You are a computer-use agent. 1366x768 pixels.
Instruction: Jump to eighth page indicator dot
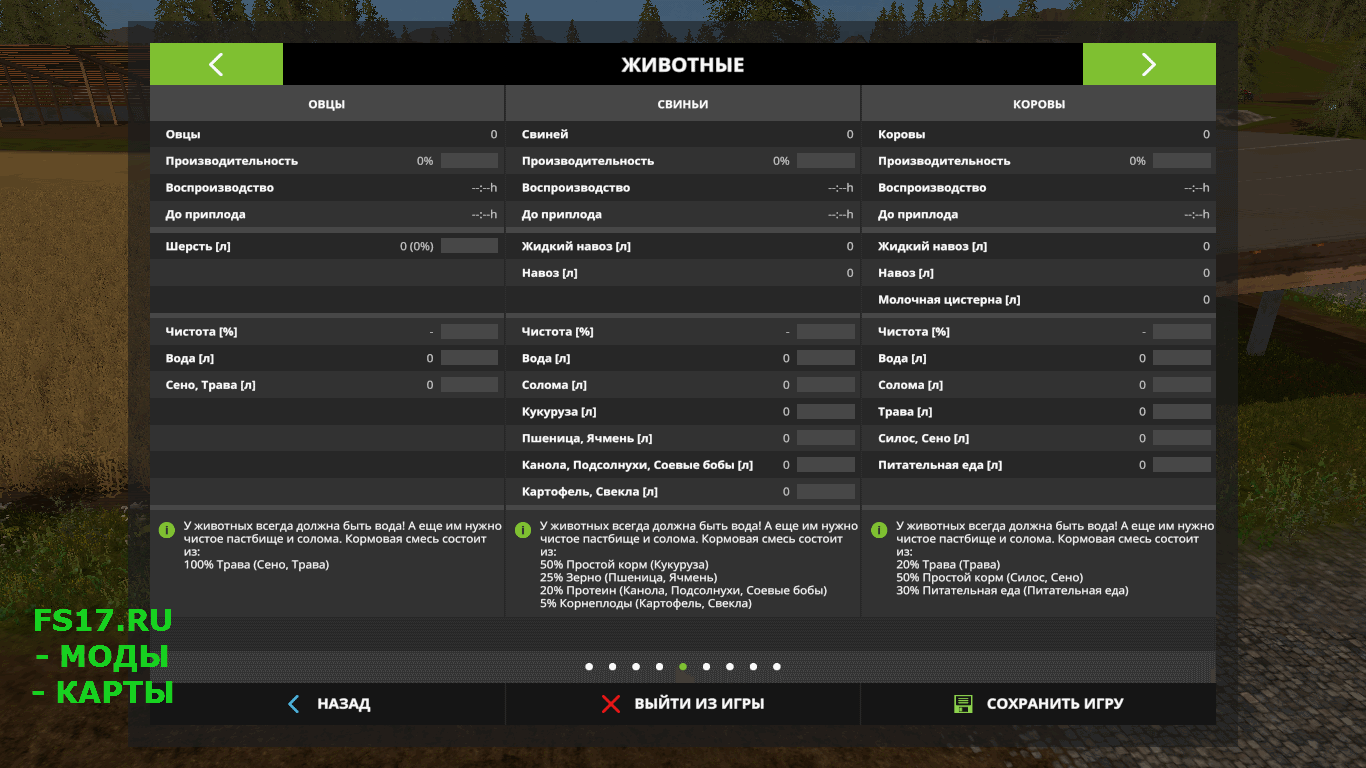click(753, 666)
